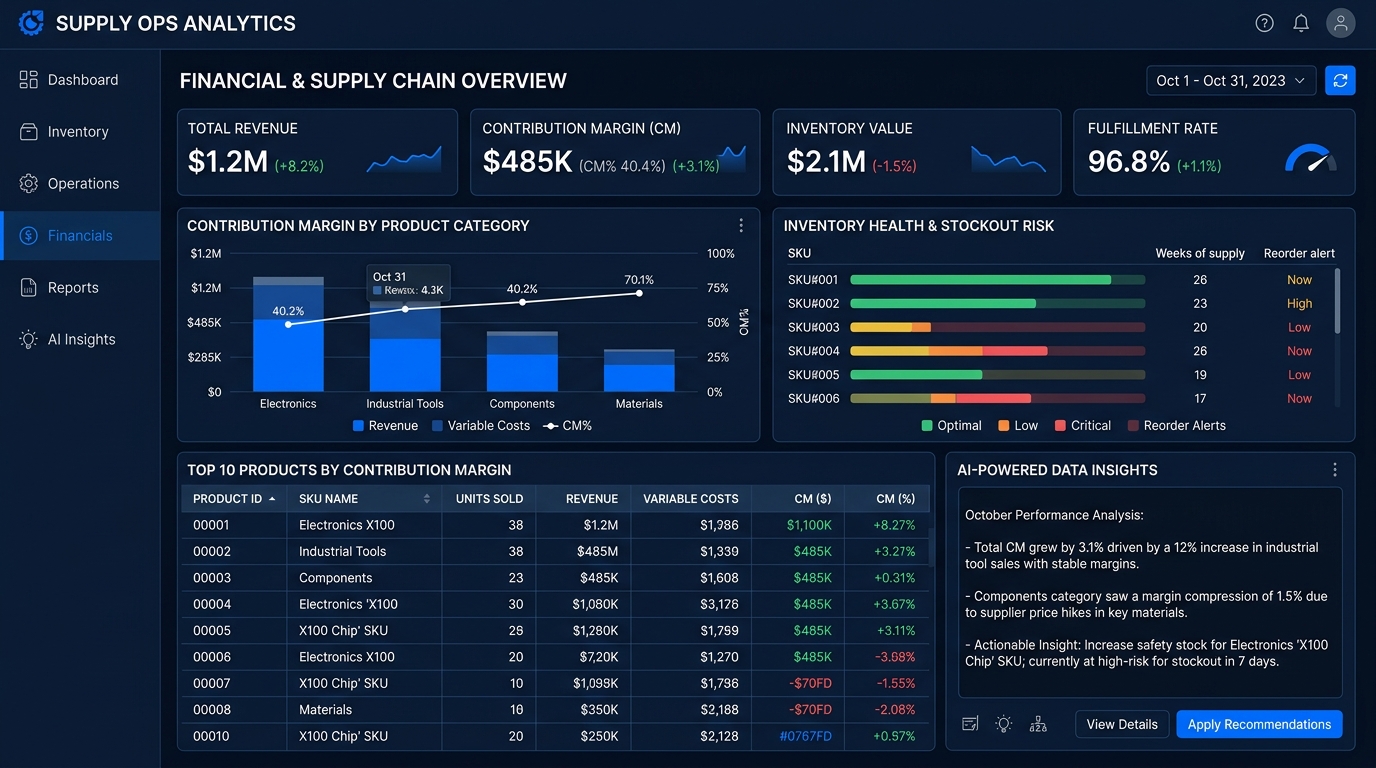Sort by Variable Costs column header
The height and width of the screenshot is (768, 1376).
[x=690, y=499]
